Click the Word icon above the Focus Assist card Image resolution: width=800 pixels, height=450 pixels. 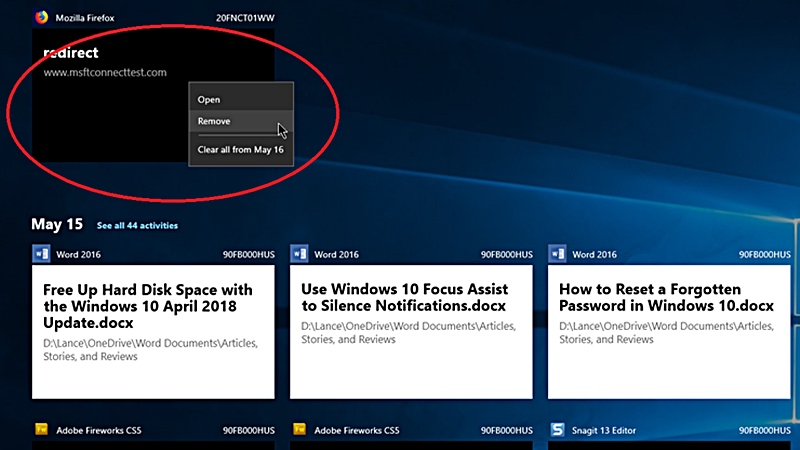coord(299,254)
